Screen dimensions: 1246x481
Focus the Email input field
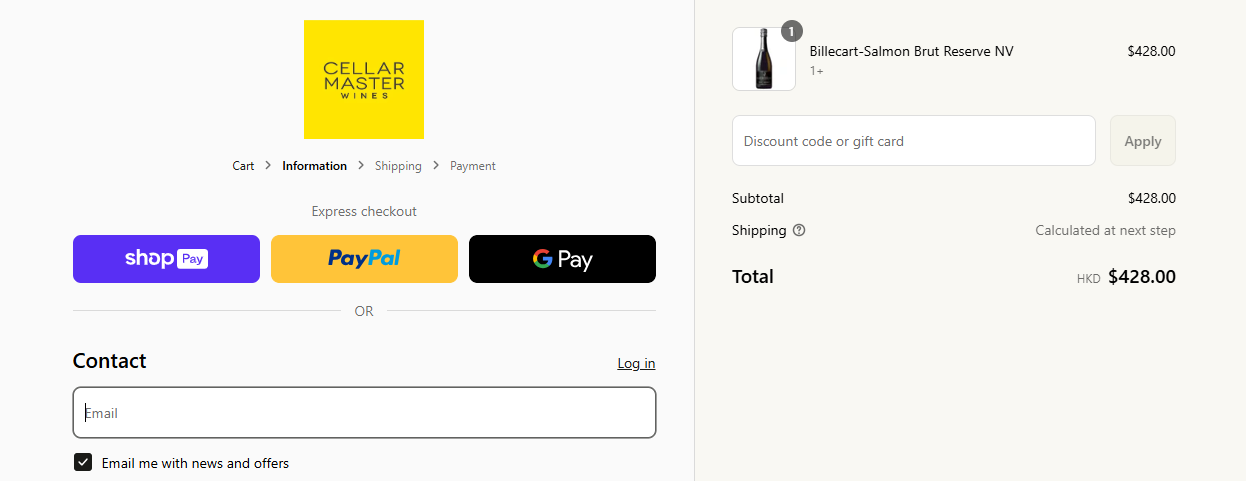(x=364, y=412)
